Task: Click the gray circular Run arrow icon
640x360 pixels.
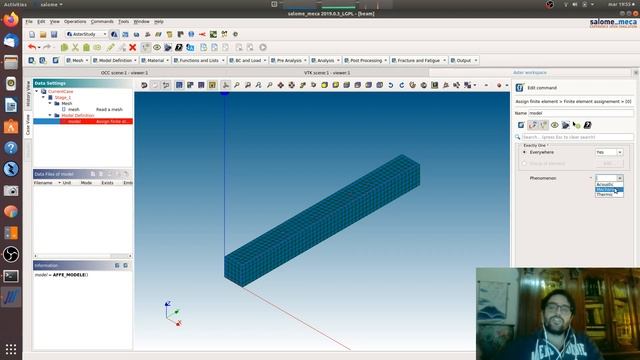Action: click(x=263, y=47)
